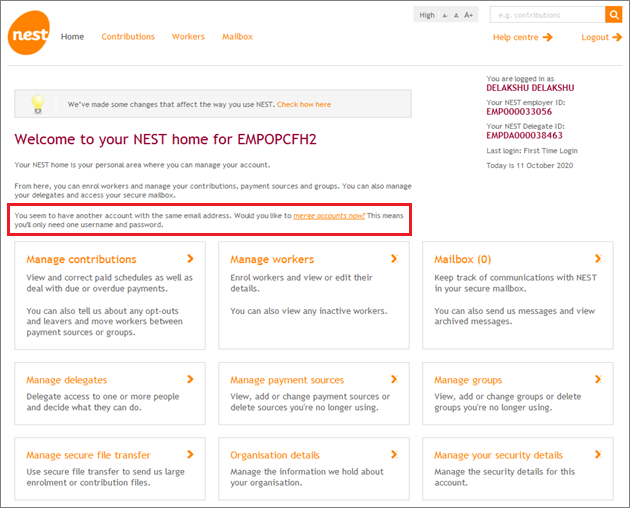The height and width of the screenshot is (508, 630).
Task: Click the Manage groups chevron arrow
Action: pyautogui.click(x=598, y=379)
